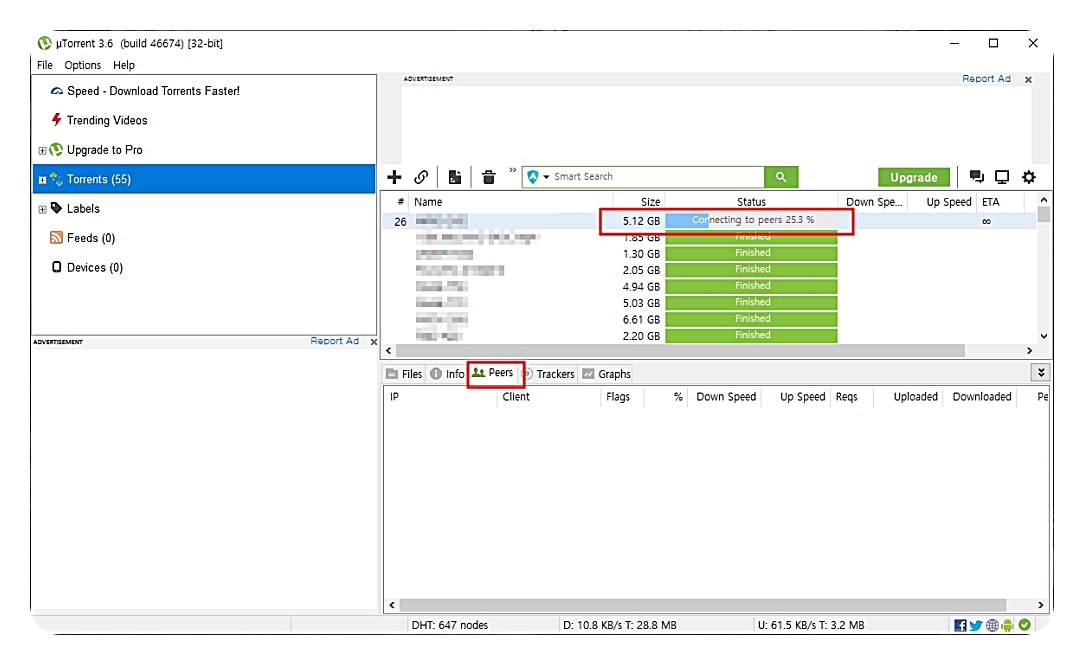1084x665 pixels.
Task: Add torrent from URL link icon
Action: point(421,177)
